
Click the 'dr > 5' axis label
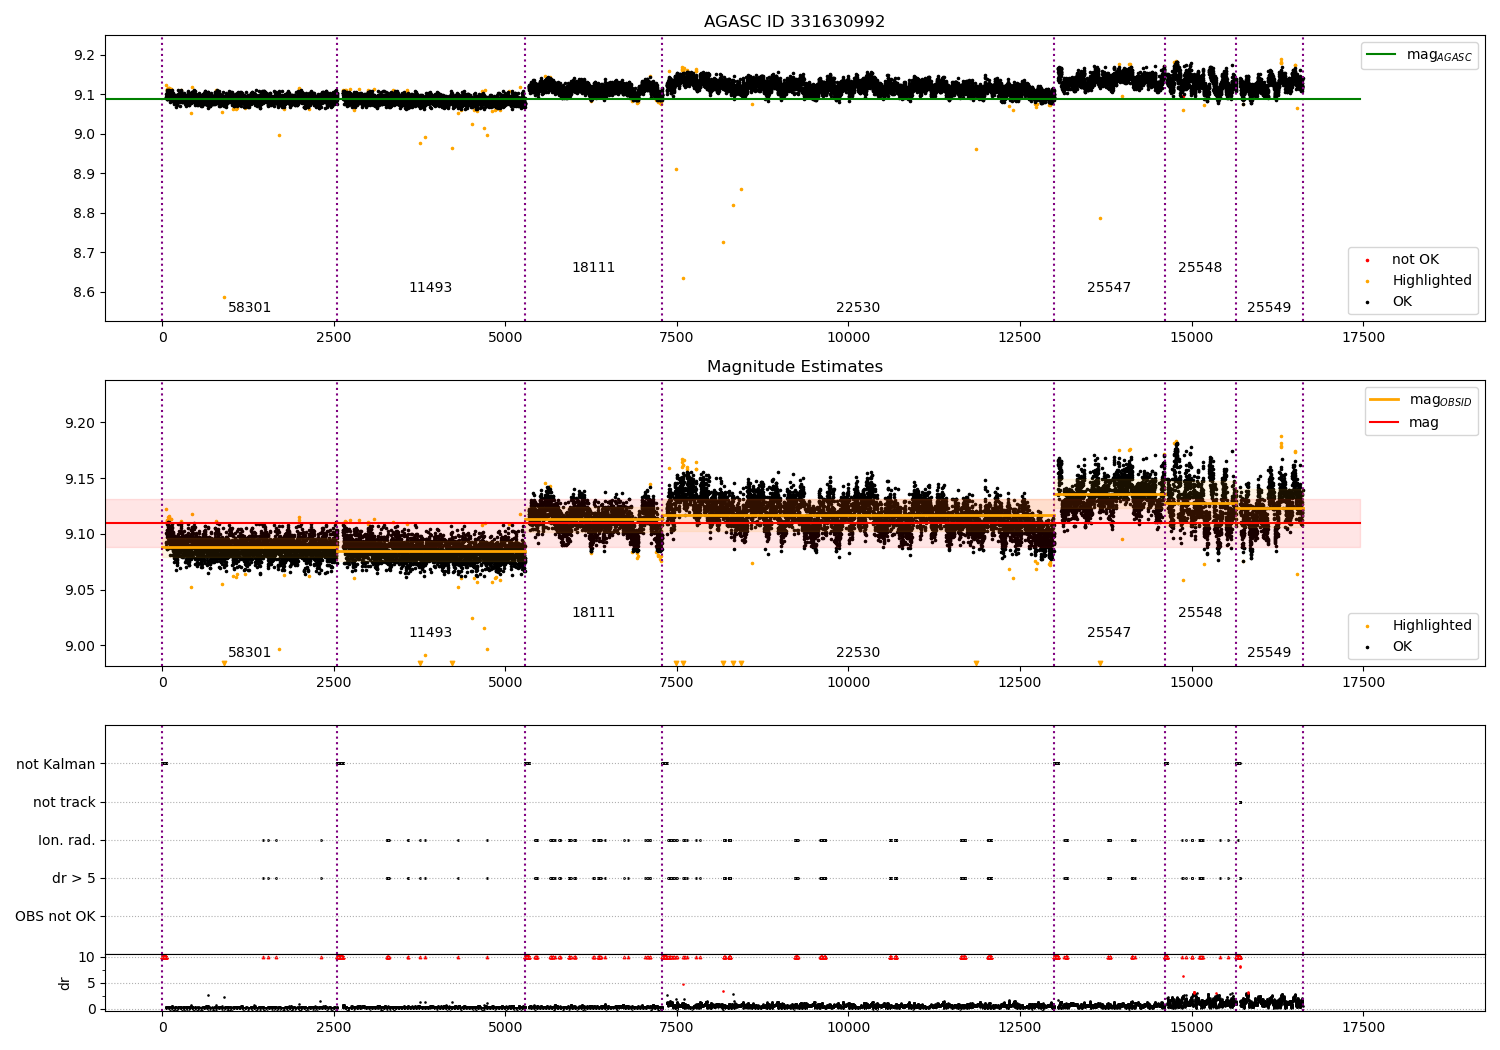(x=74, y=879)
